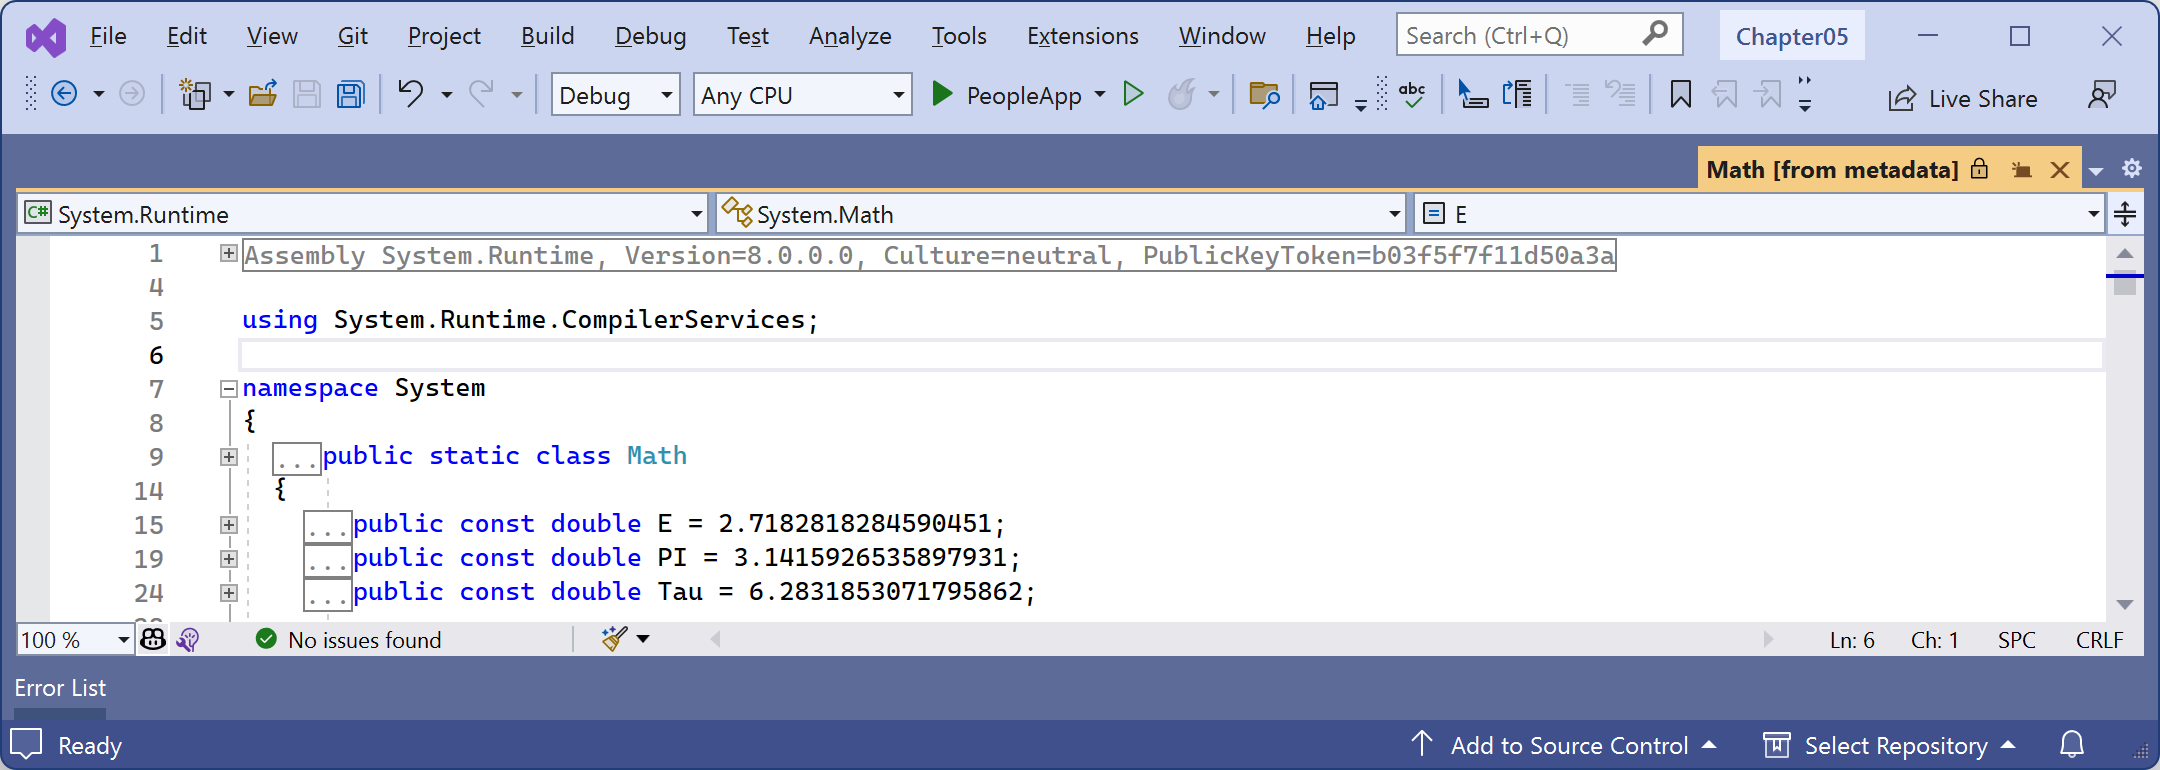This screenshot has height=770, width=2160.
Task: Open the document tab list dropdown arrow
Action: click(2097, 171)
